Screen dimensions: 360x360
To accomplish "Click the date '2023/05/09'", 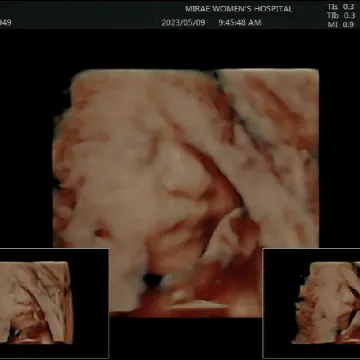I will (x=183, y=23).
